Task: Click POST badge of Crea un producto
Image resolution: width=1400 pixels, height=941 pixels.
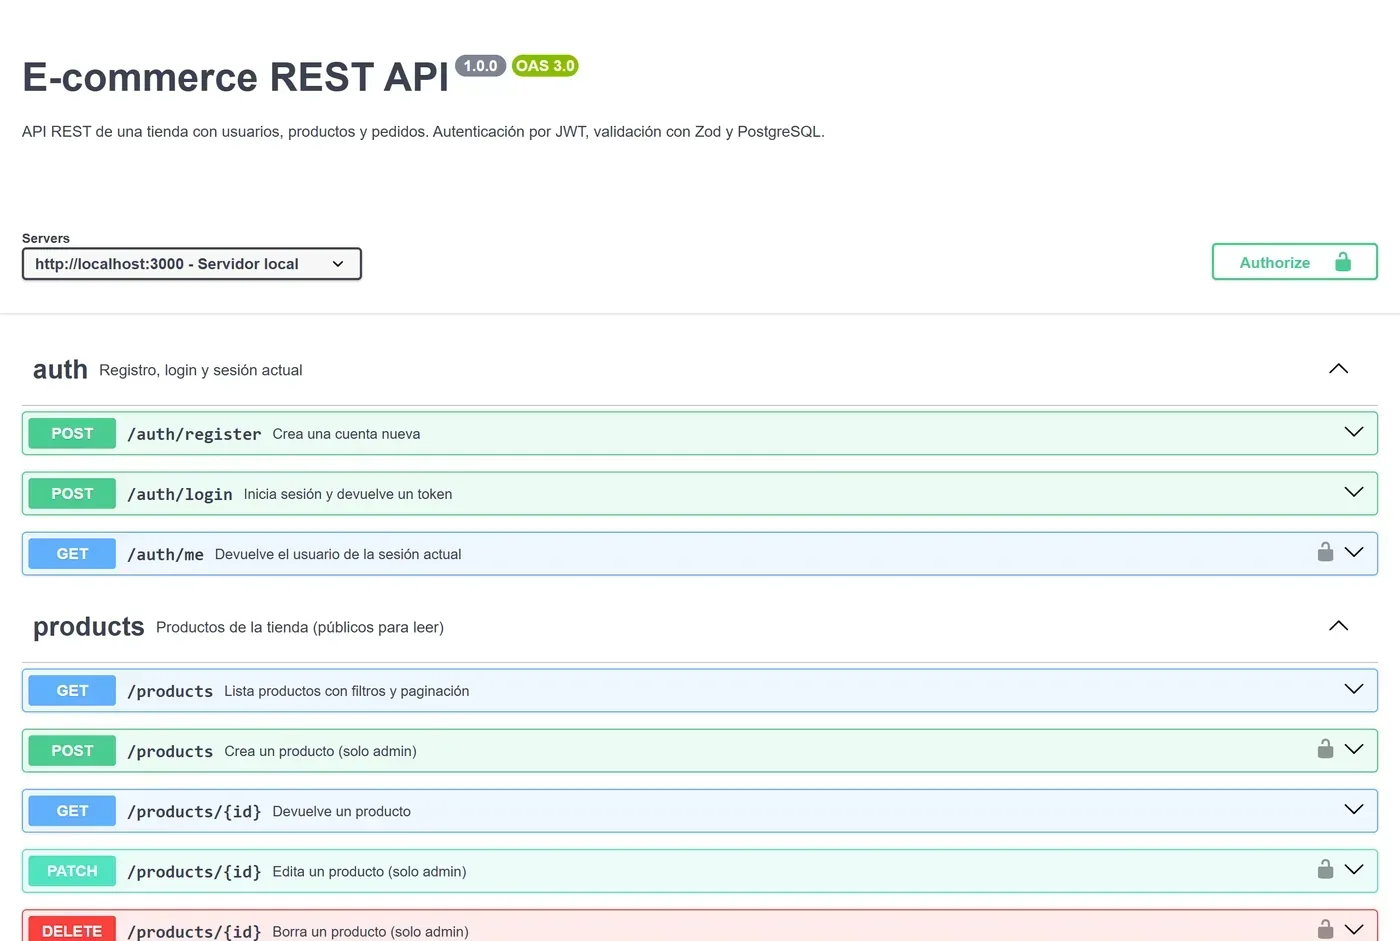Action: click(72, 750)
